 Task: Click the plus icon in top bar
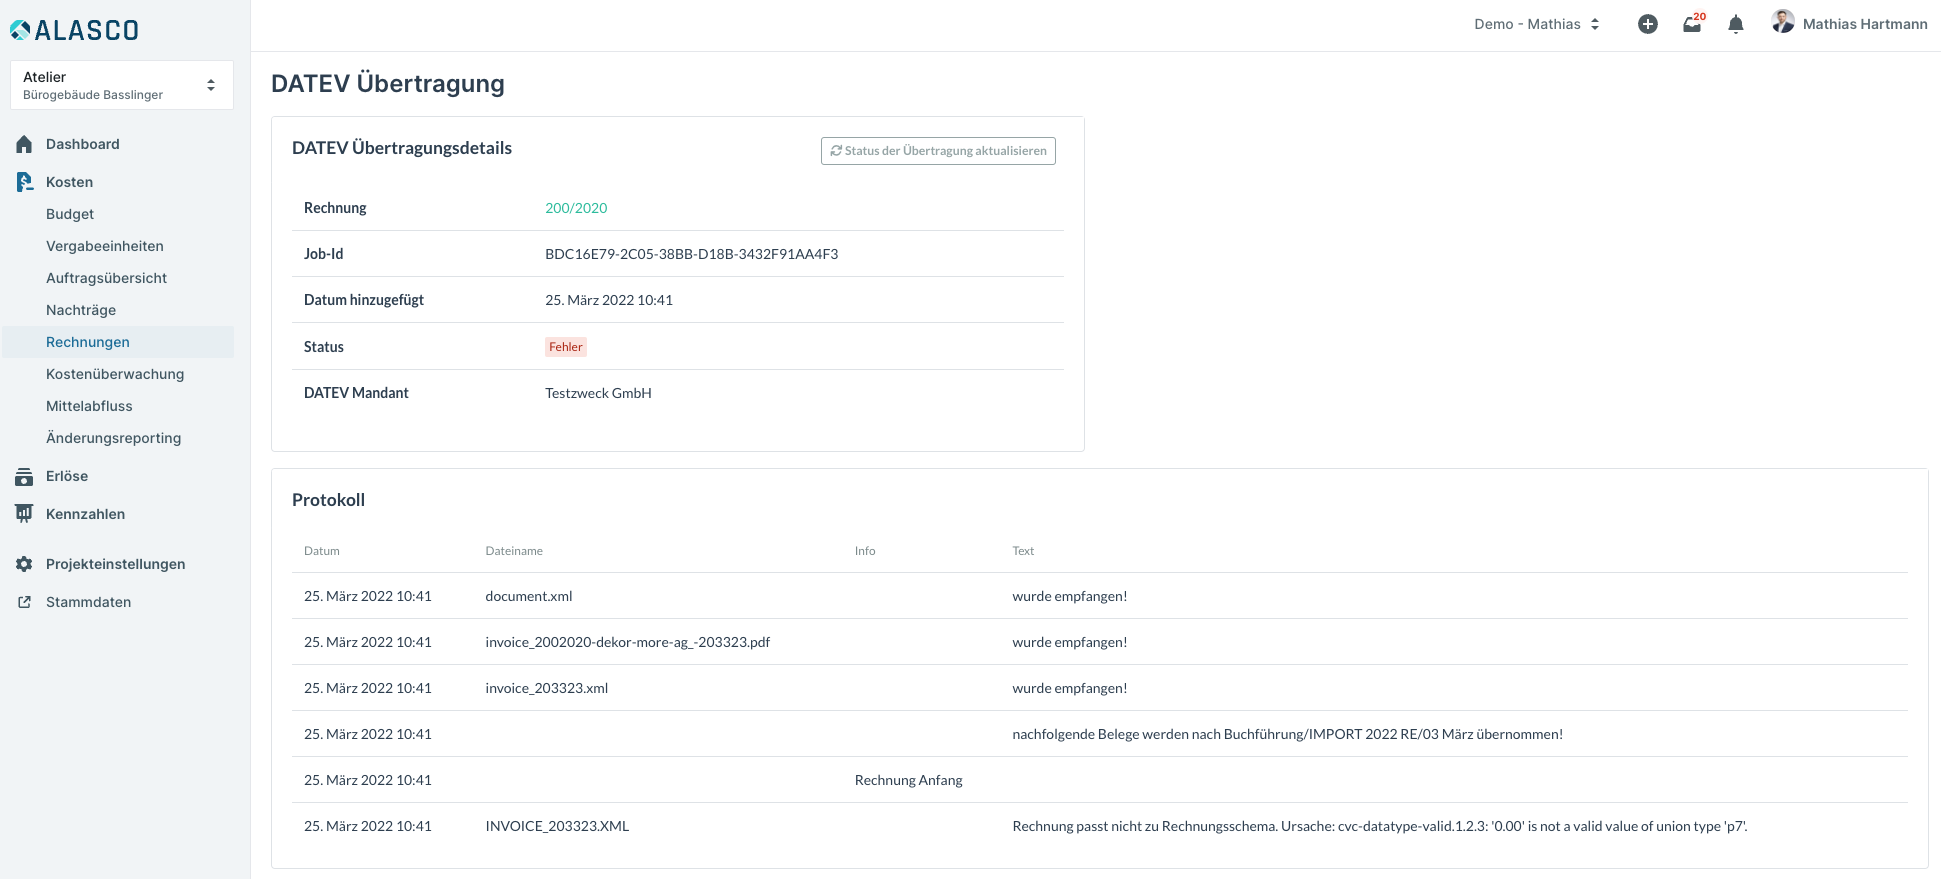click(x=1647, y=24)
